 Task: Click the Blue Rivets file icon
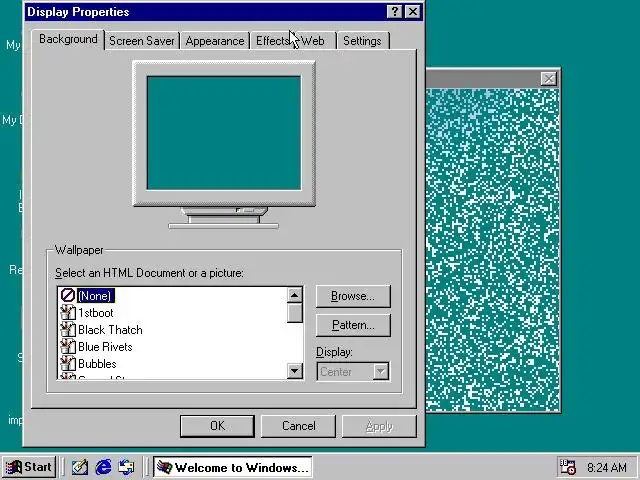[68, 347]
